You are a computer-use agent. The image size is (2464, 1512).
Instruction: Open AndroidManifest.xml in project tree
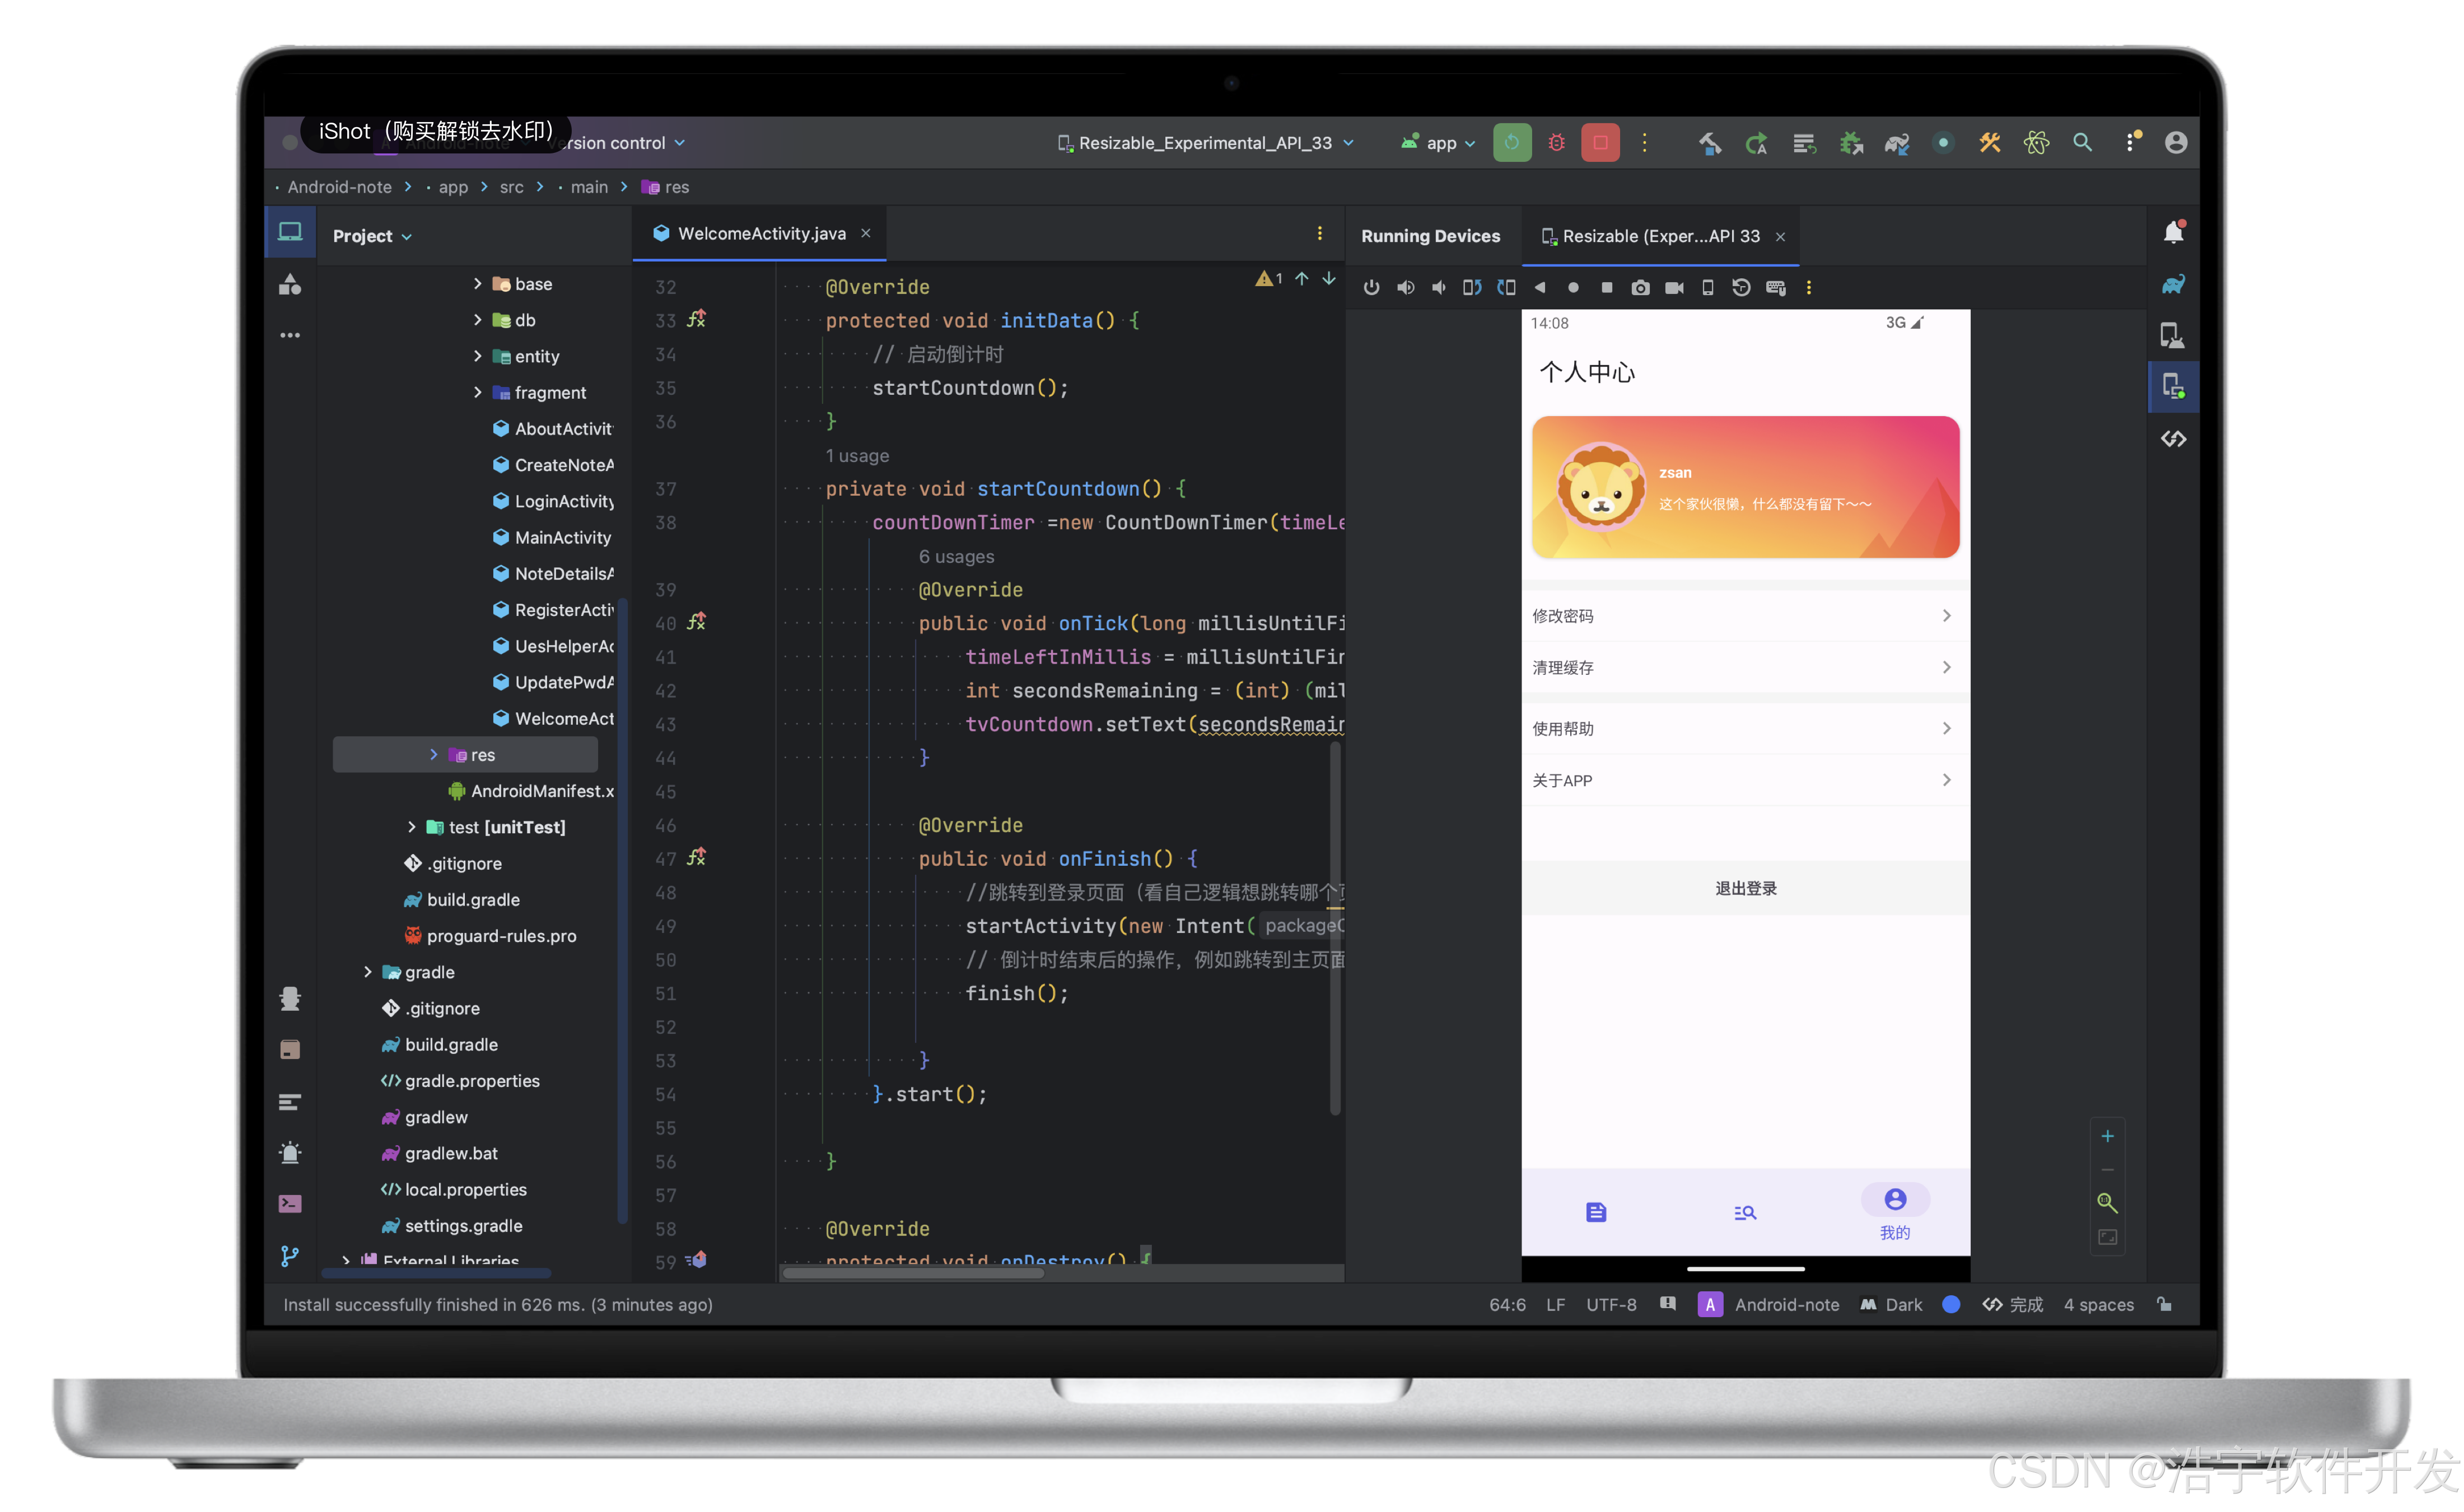532,791
